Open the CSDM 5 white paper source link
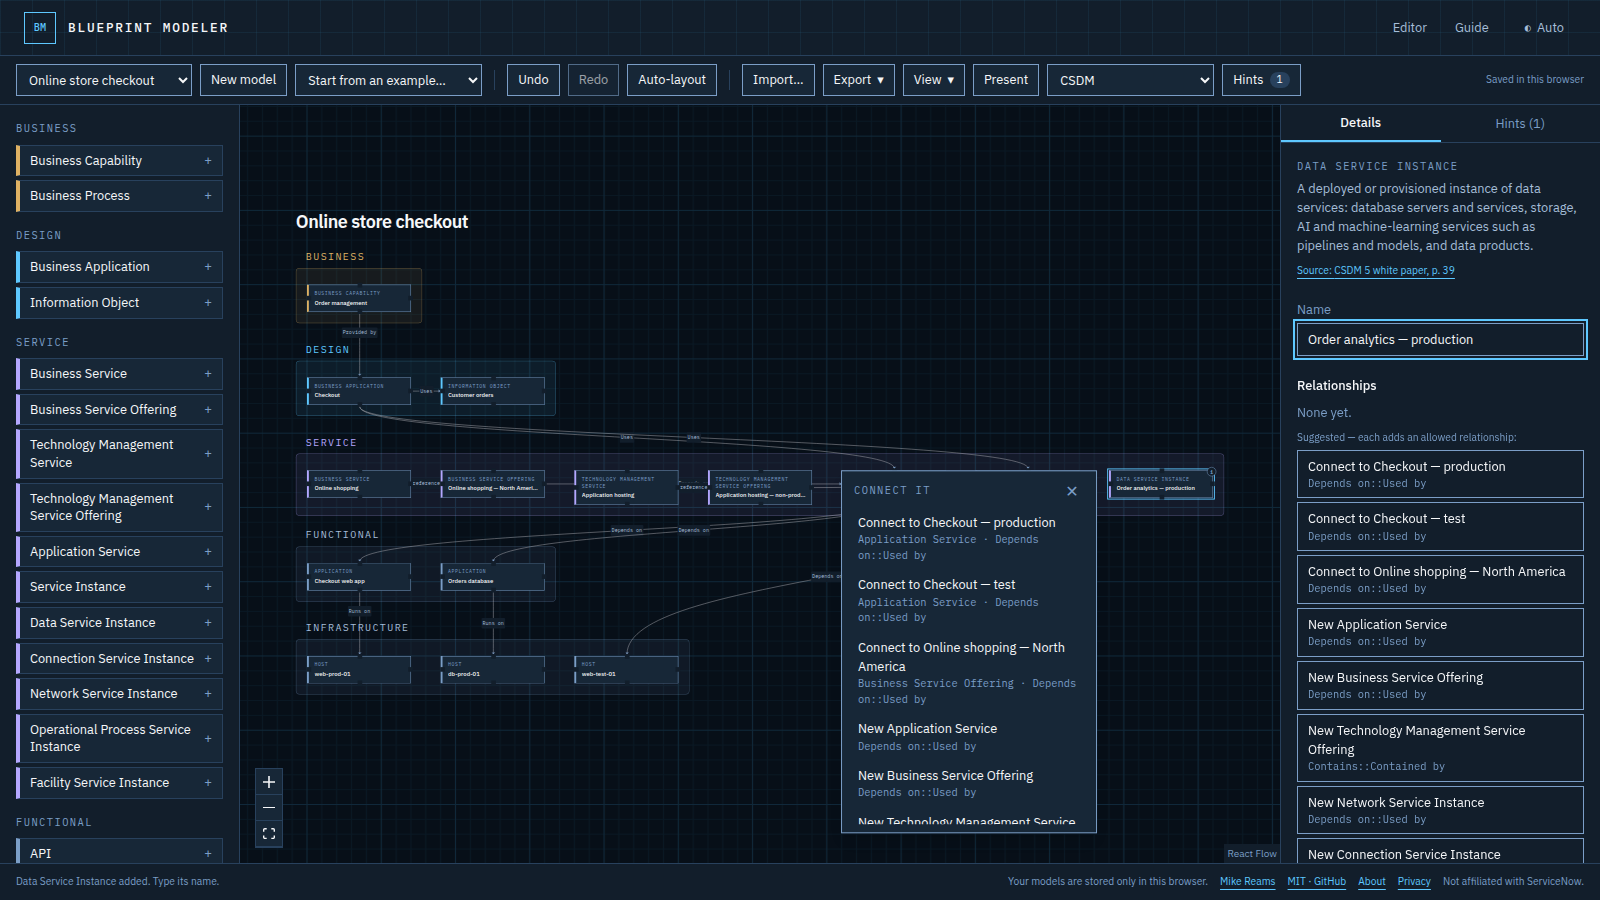 [x=1376, y=270]
